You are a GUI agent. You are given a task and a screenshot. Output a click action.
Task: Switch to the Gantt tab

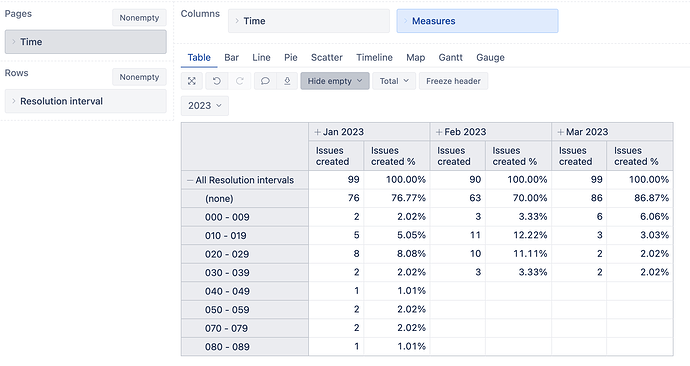coord(450,58)
